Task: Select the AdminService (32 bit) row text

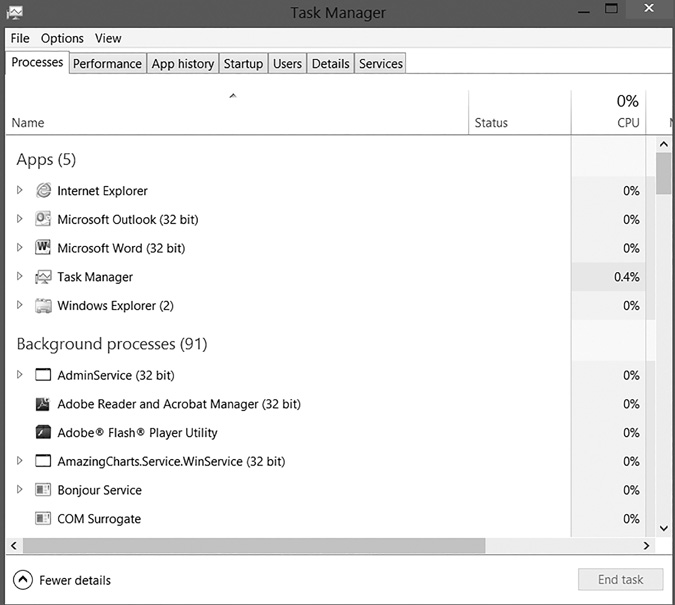Action: click(116, 375)
